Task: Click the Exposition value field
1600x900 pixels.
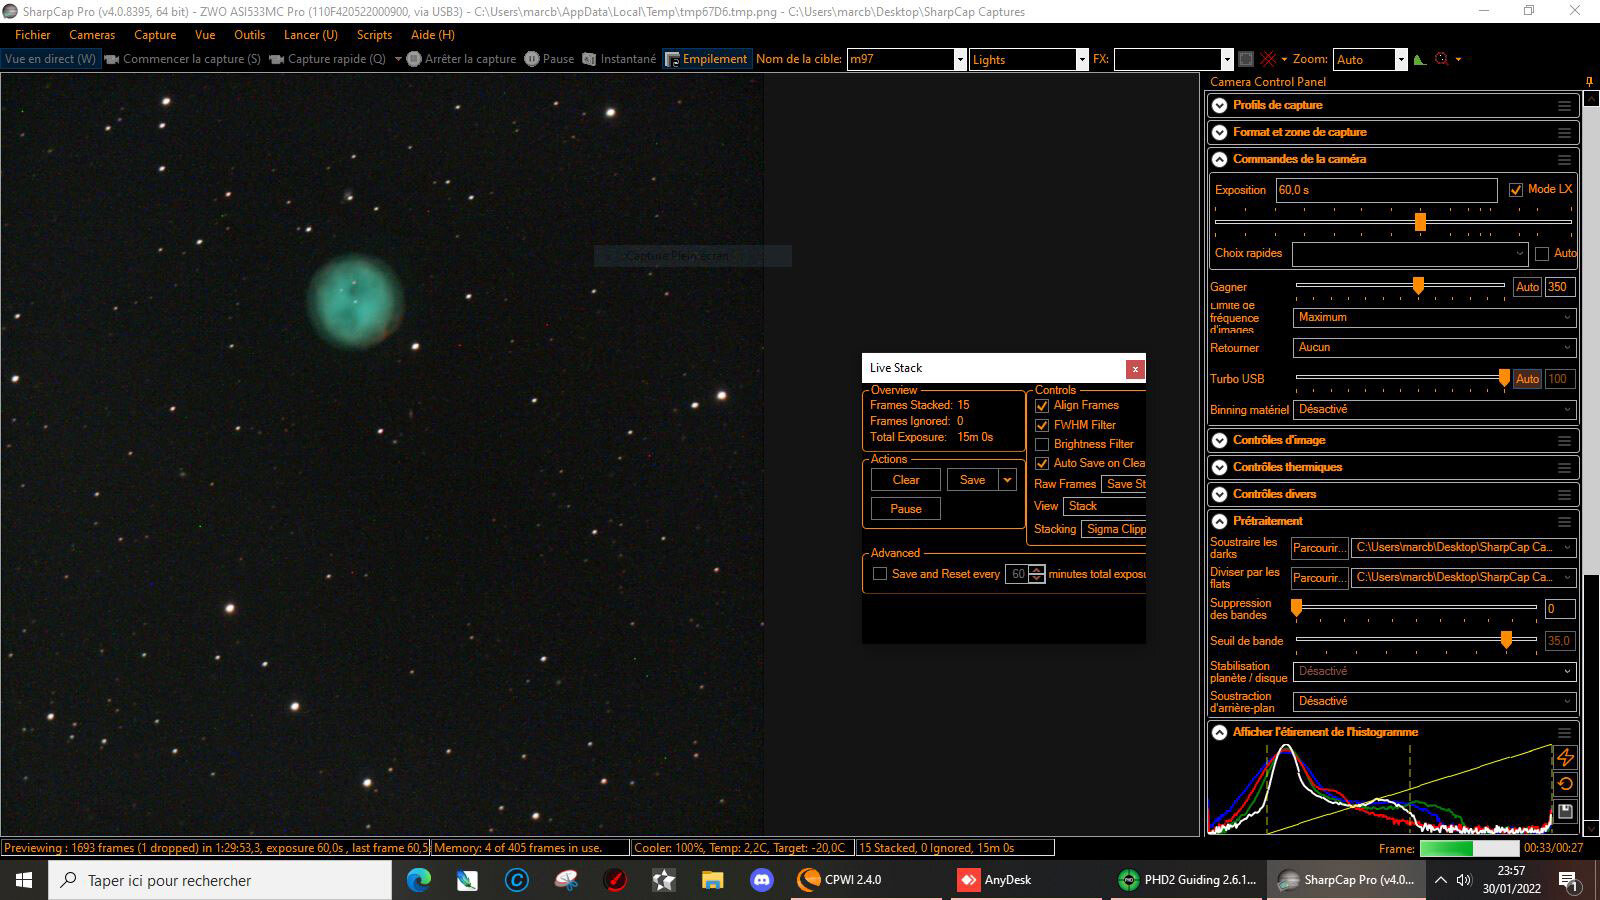Action: pos(1386,190)
